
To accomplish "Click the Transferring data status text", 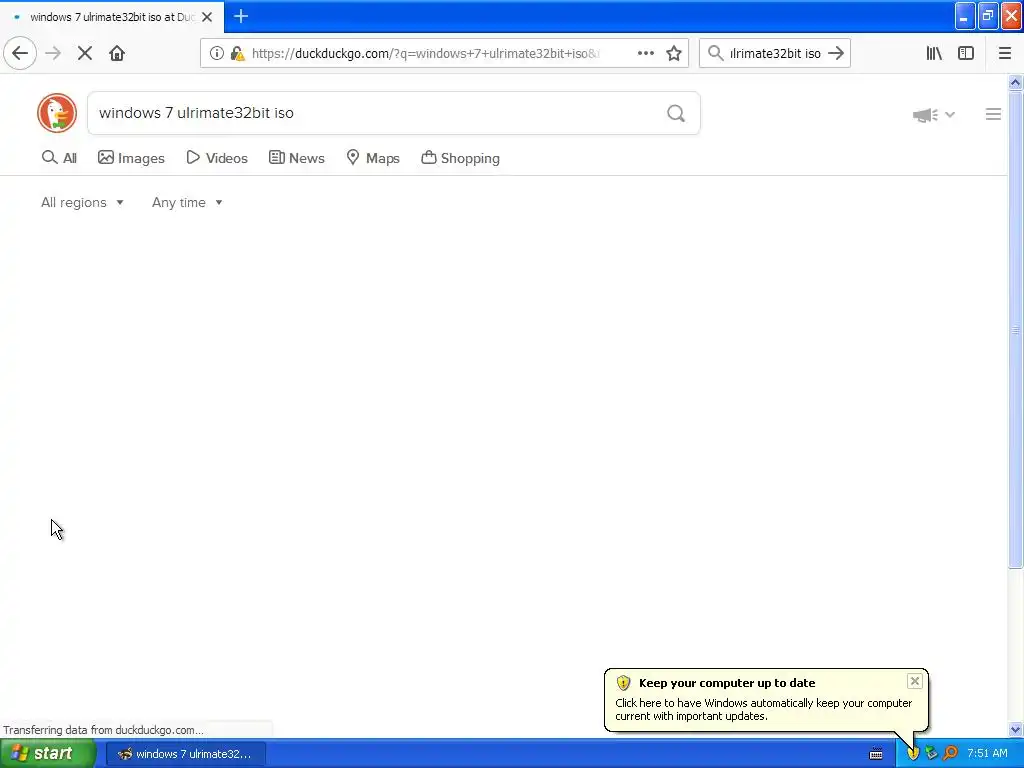I will coord(103,730).
